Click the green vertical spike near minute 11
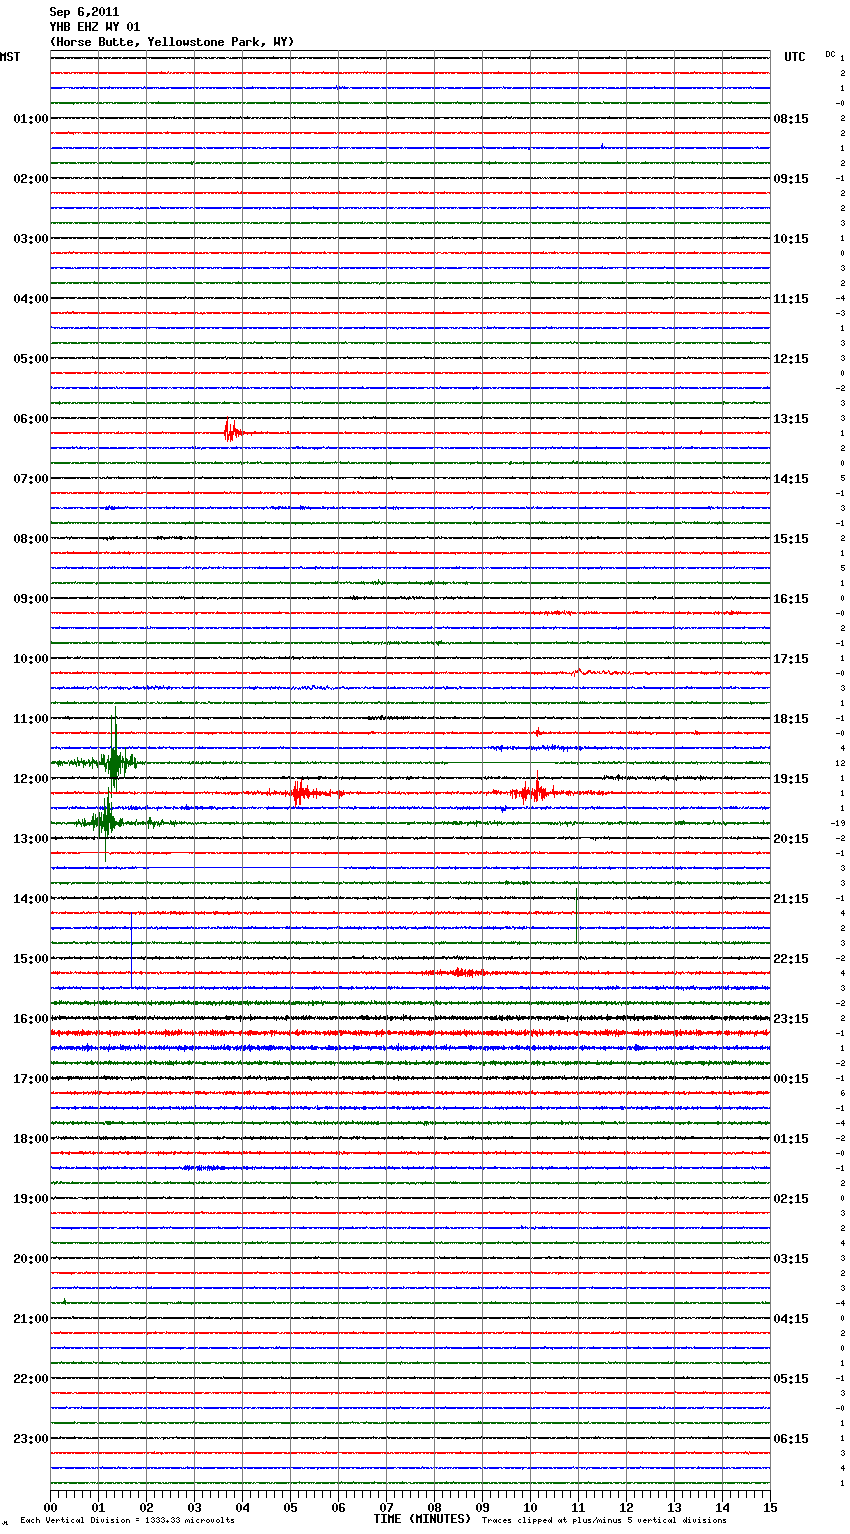The width and height of the screenshot is (850, 1534). (577, 915)
